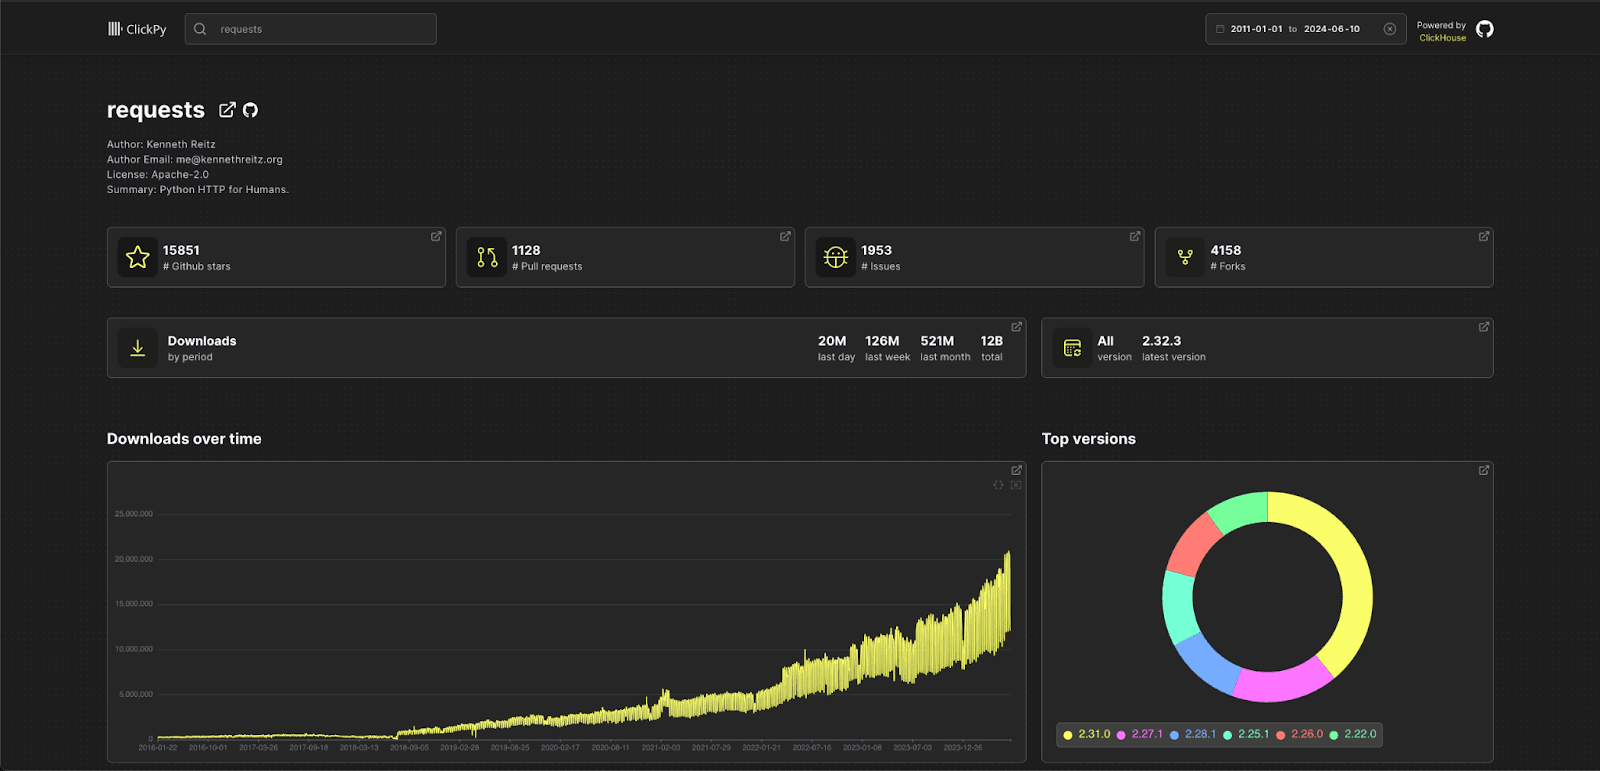
Task: Open the start date 2011-01-01 picker
Action: tap(1256, 29)
